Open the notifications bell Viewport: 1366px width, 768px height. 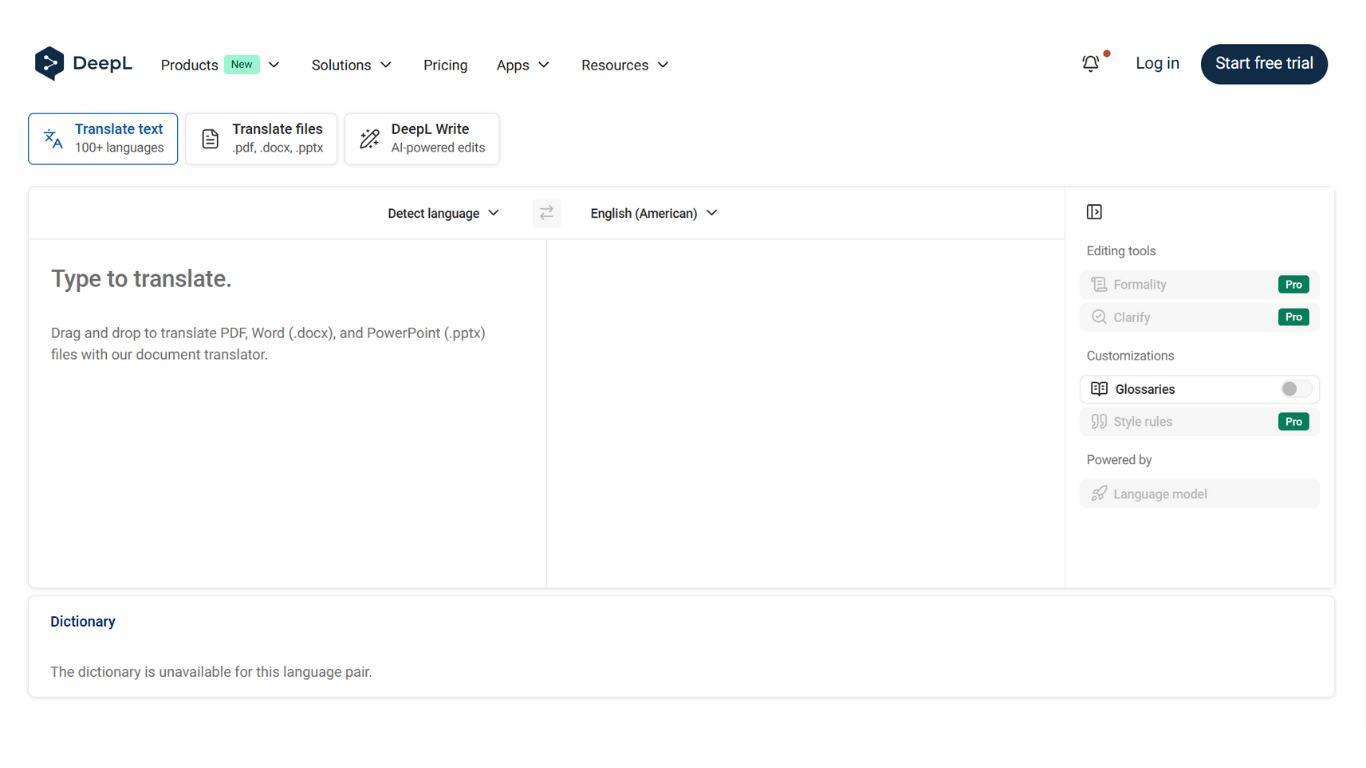1091,64
